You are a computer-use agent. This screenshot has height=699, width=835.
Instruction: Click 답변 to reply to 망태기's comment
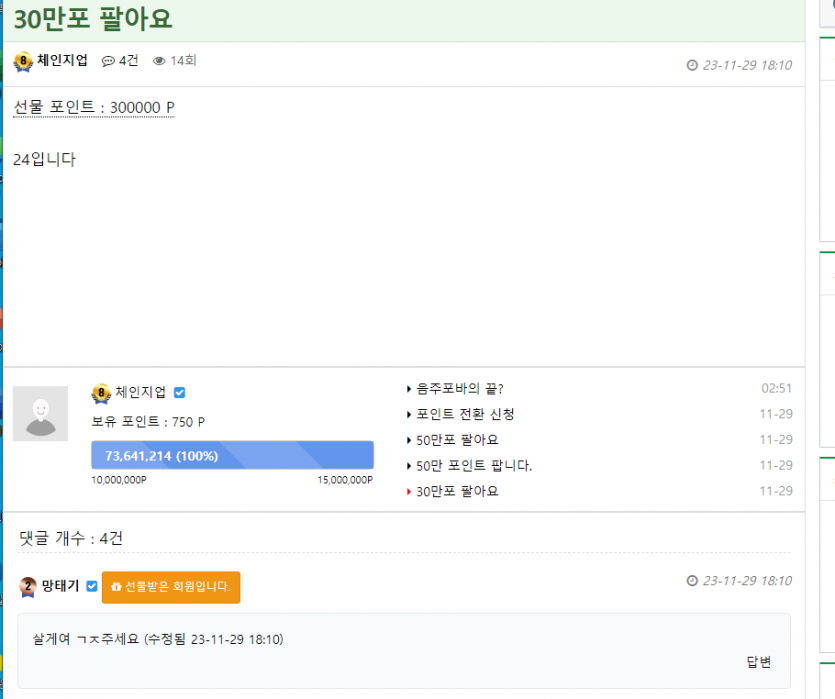(758, 662)
